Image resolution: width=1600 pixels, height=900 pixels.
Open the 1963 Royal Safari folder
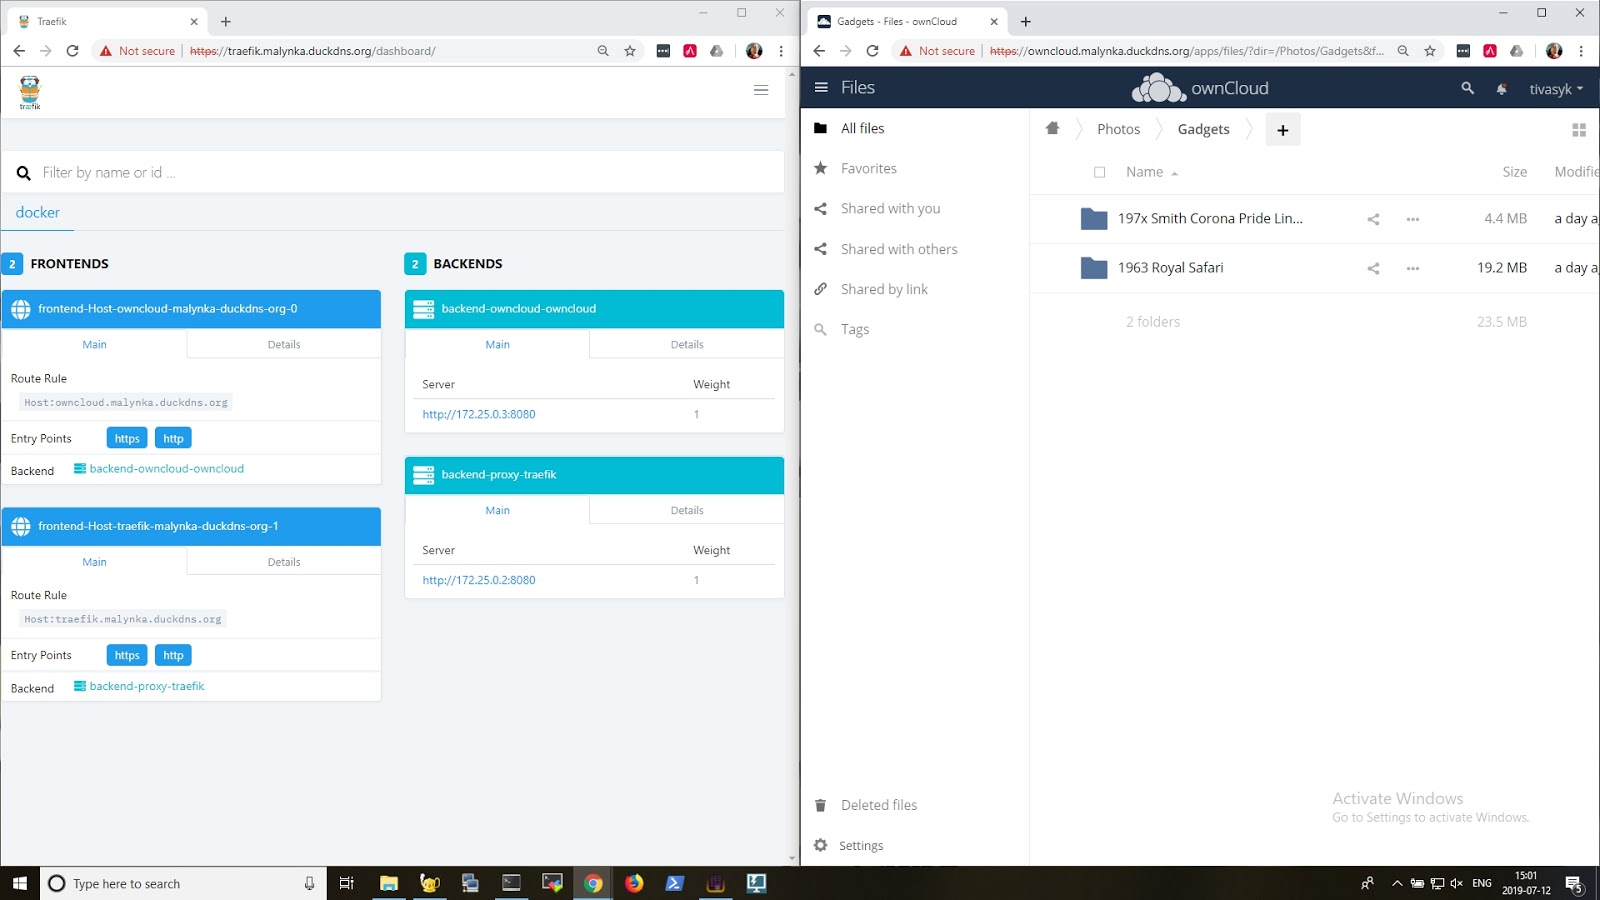(1170, 267)
